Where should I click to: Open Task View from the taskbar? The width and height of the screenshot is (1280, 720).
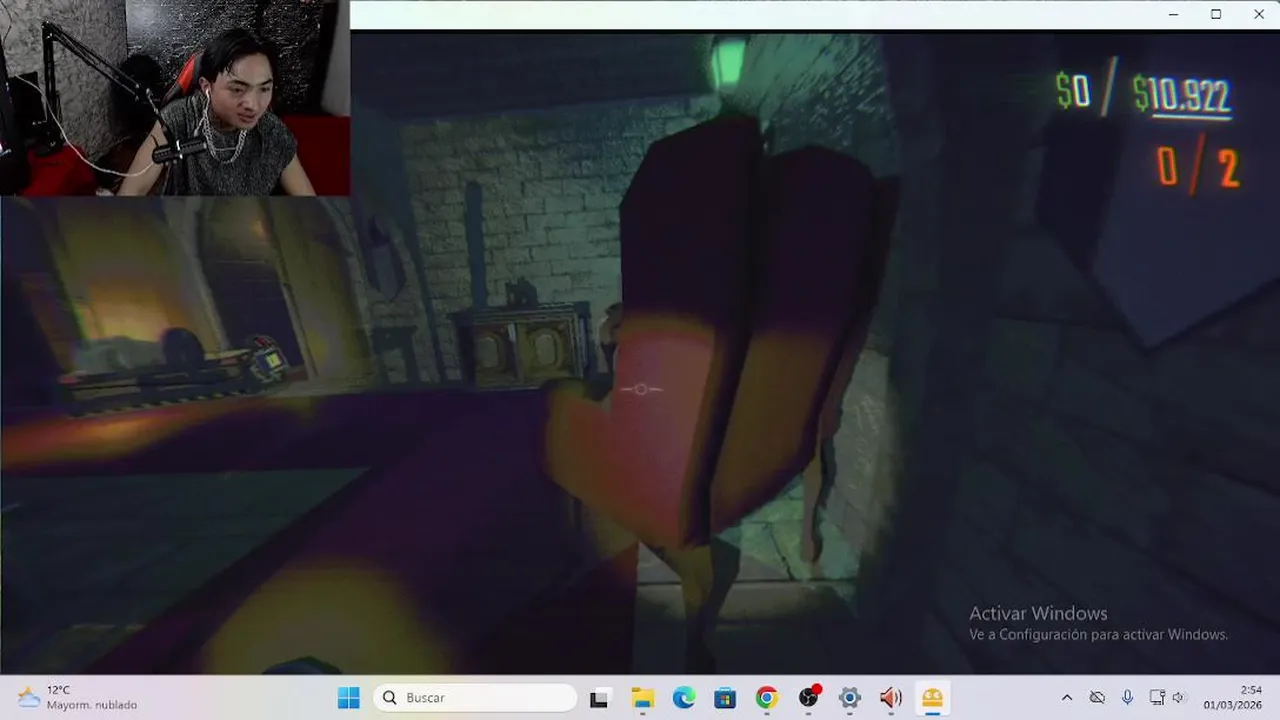(599, 698)
